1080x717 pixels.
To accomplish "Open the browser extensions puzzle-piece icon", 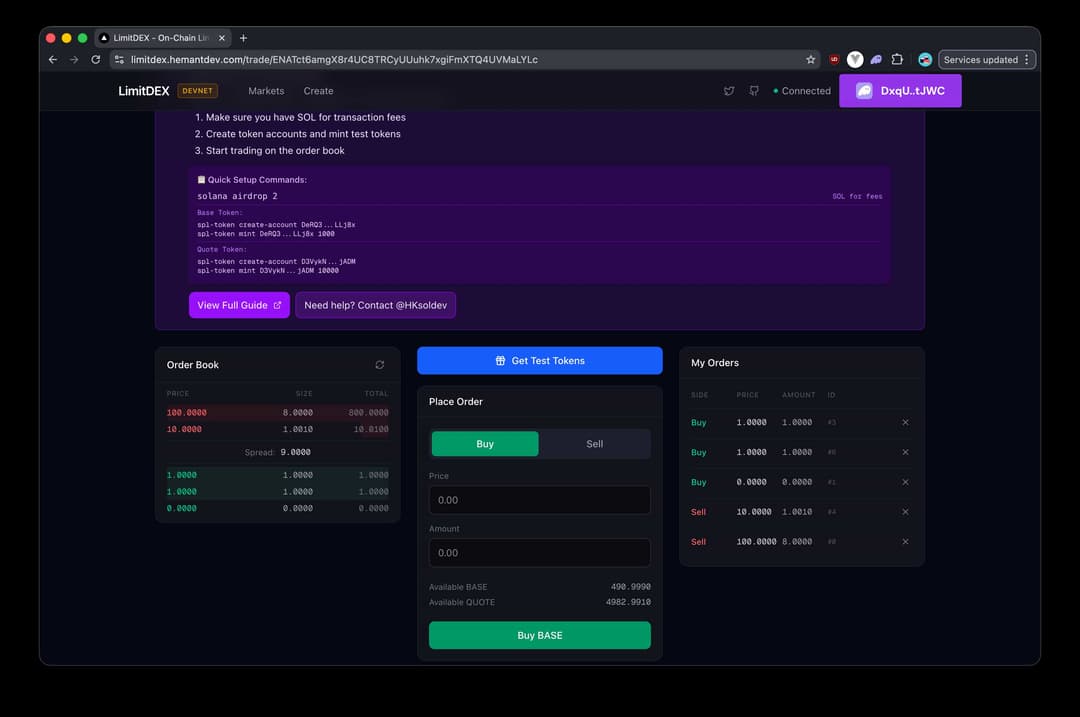I will [897, 59].
